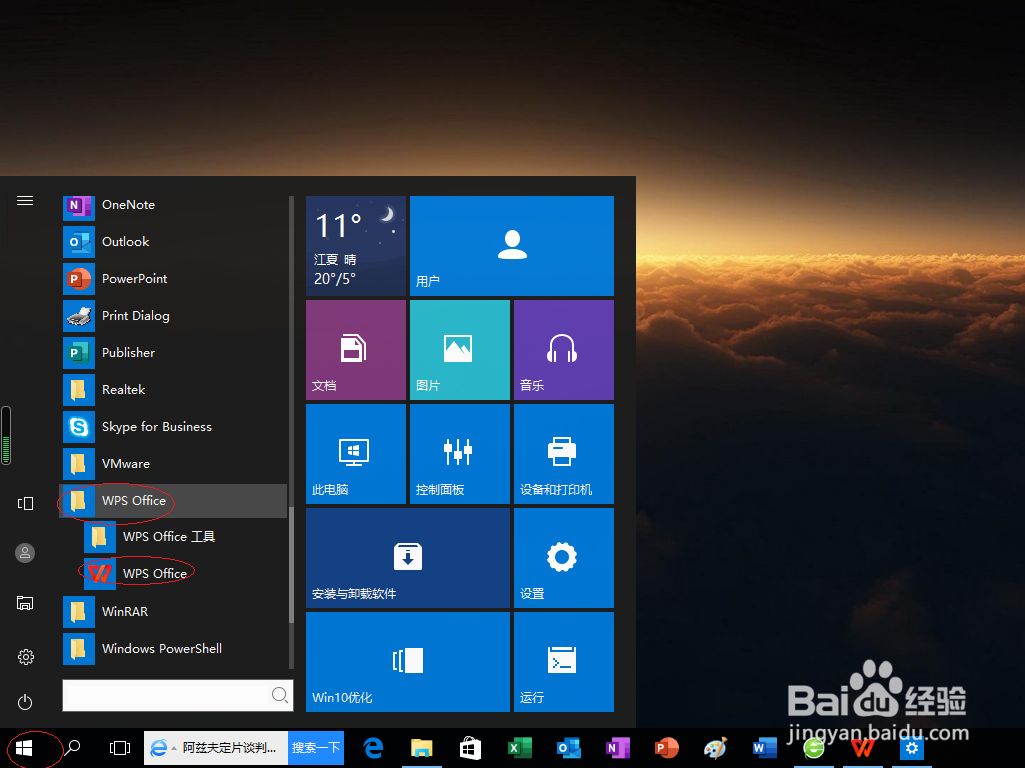Open File Explorer from taskbar
1025x768 pixels.
tap(422, 748)
